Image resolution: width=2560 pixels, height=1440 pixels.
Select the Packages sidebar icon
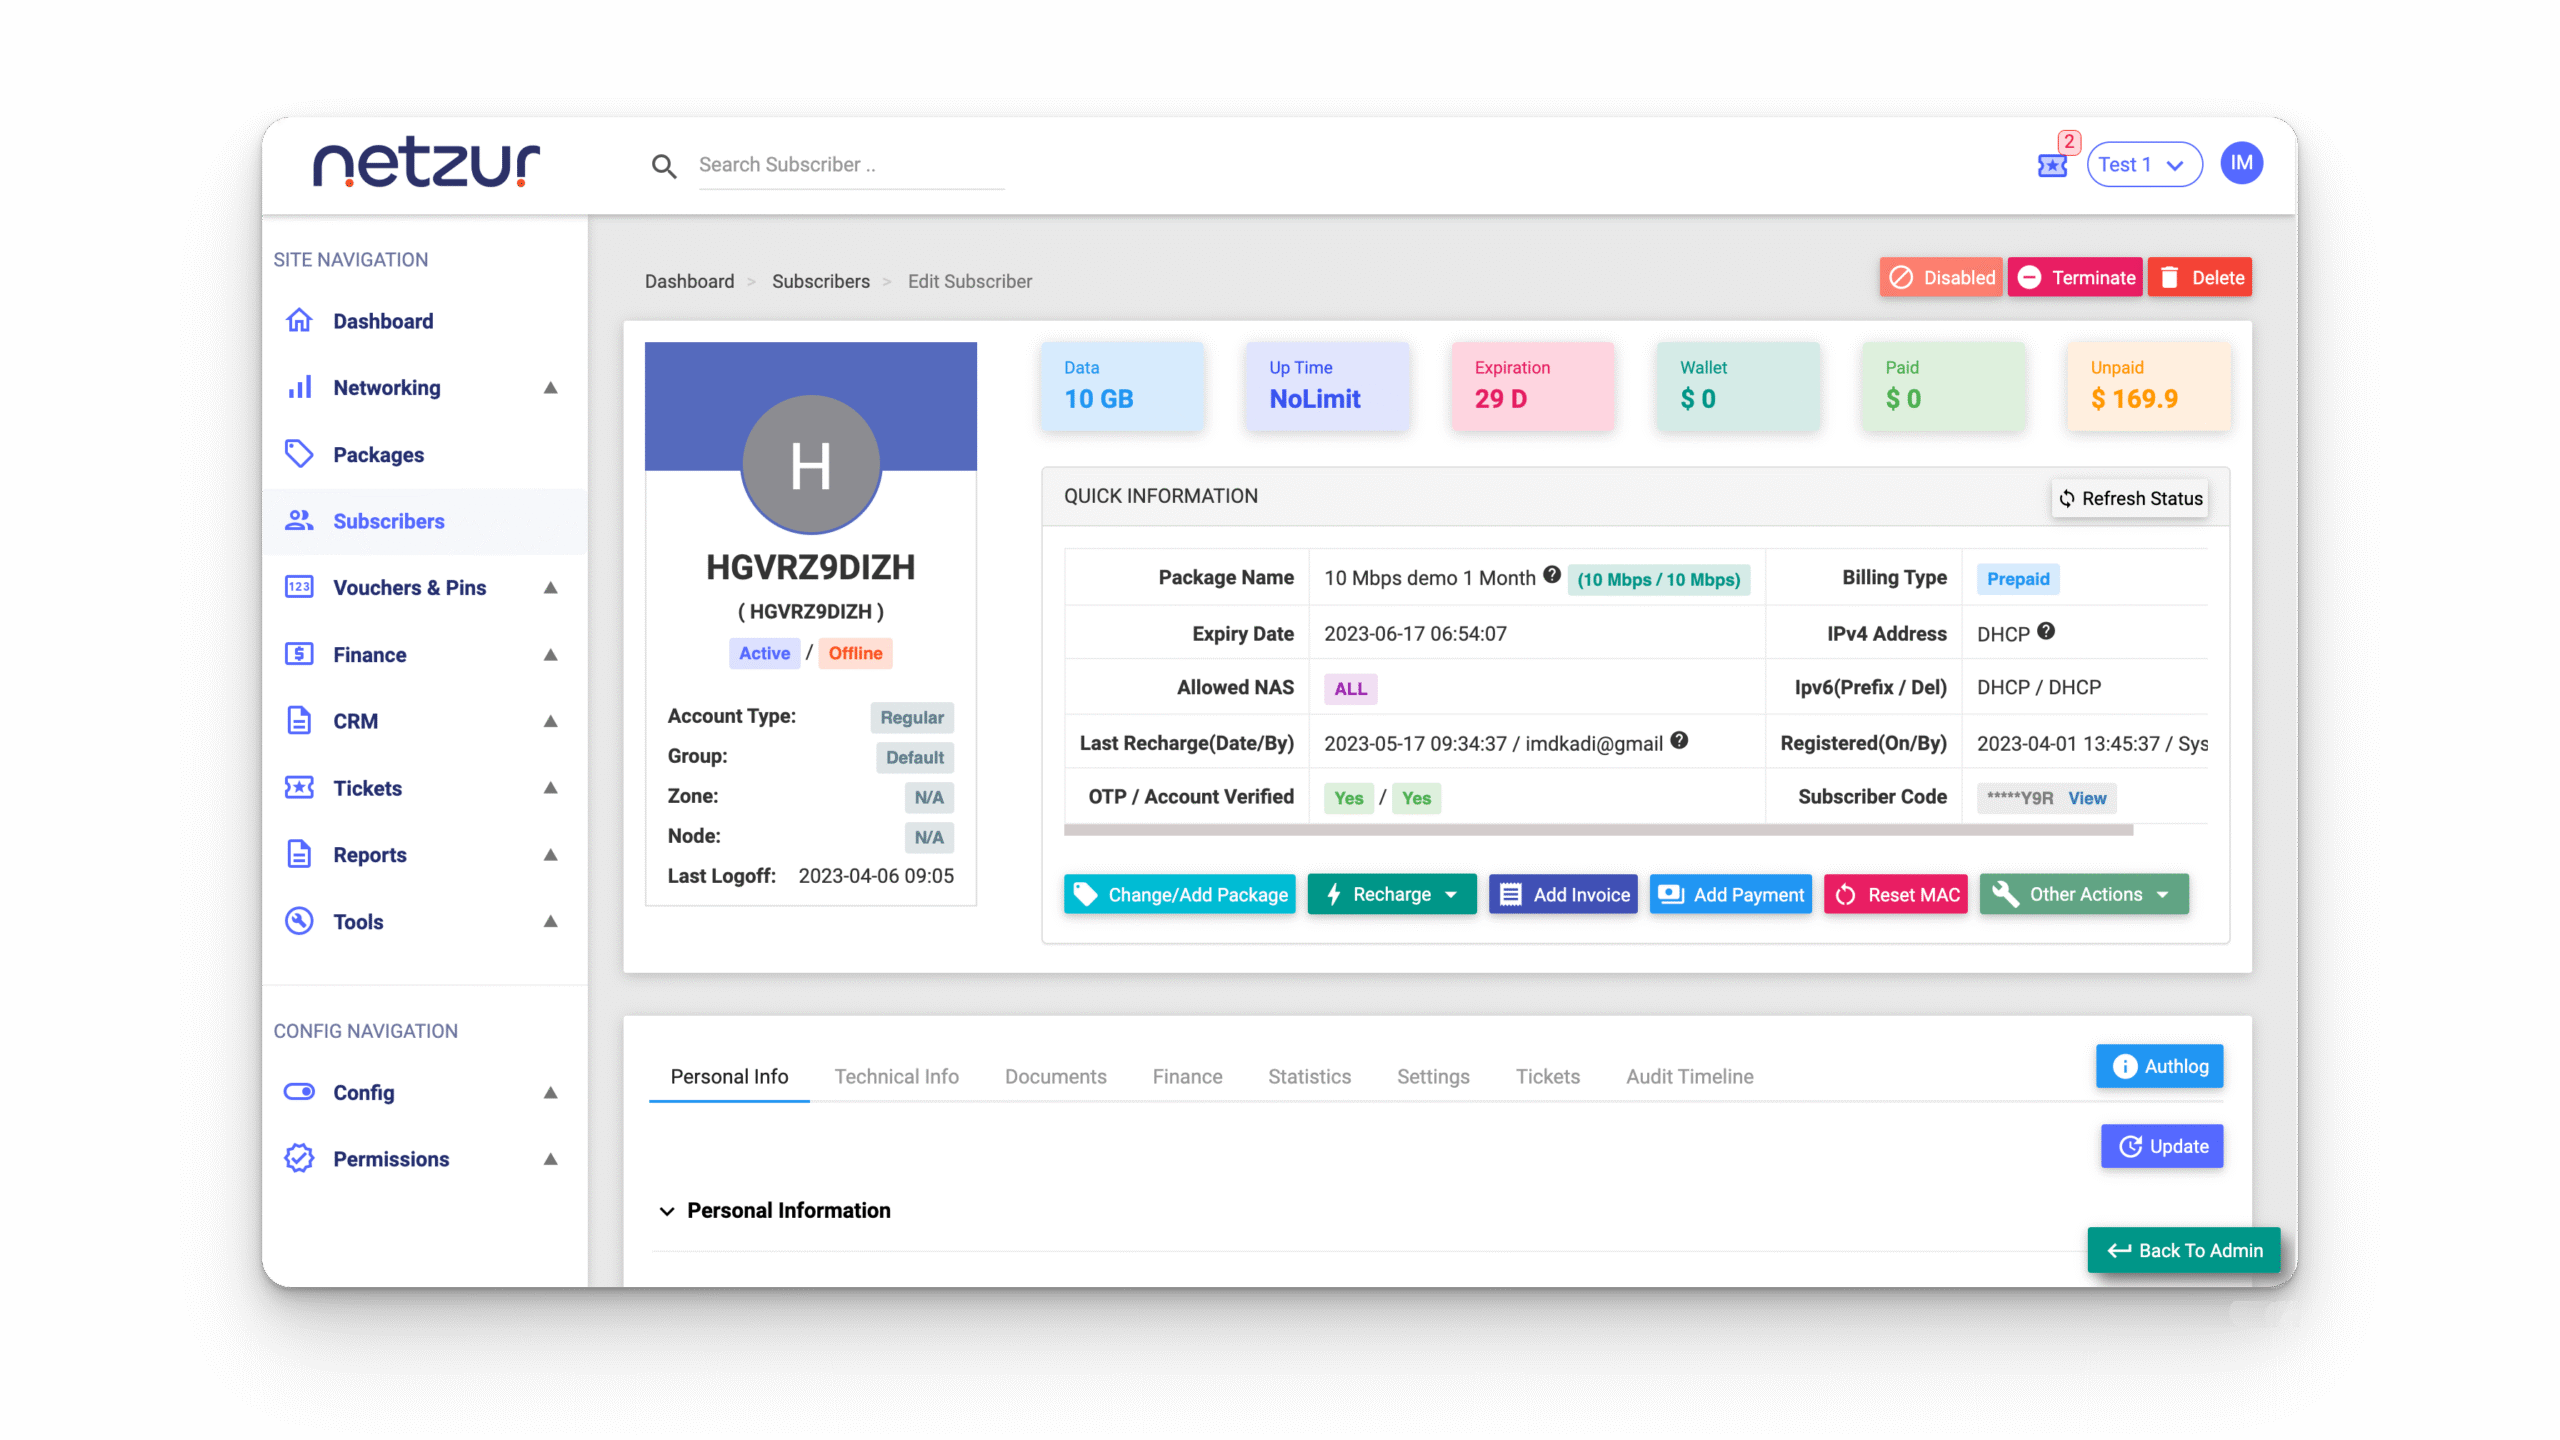pos(300,454)
